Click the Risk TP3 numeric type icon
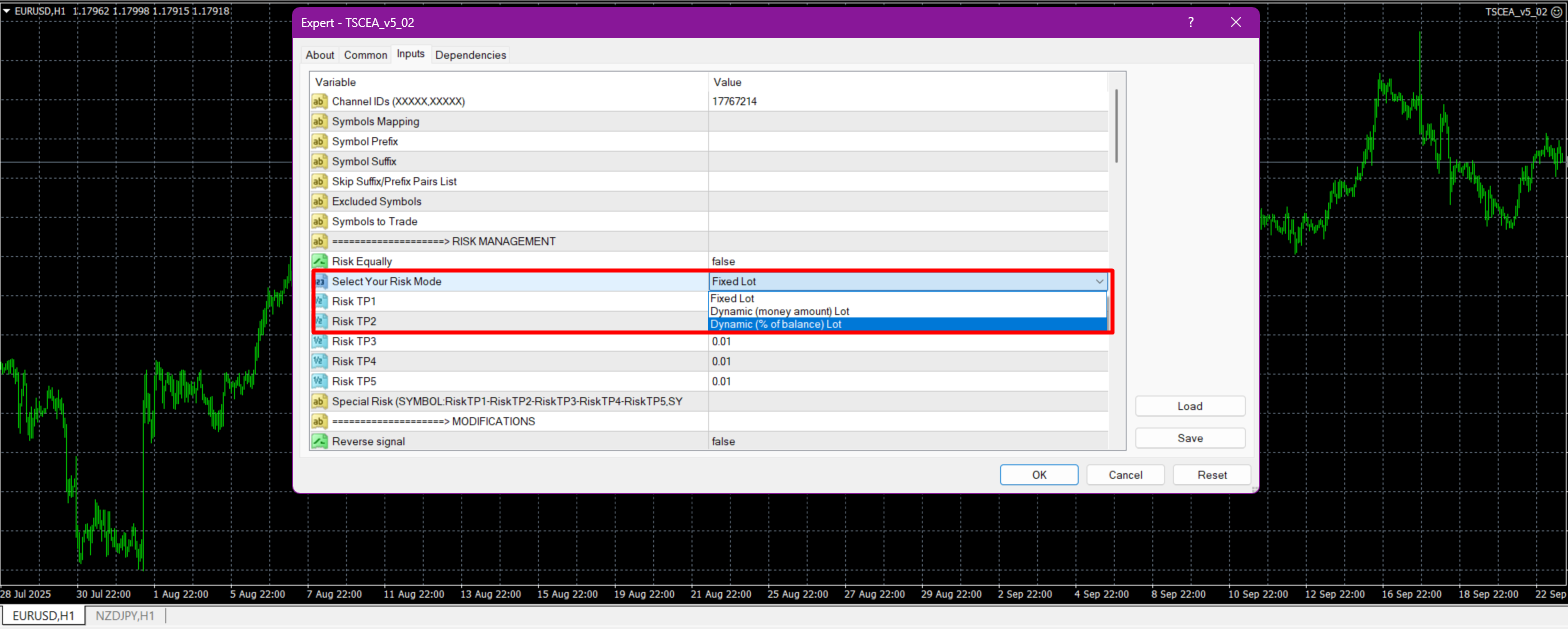Viewport: 1568px width, 629px height. click(320, 342)
